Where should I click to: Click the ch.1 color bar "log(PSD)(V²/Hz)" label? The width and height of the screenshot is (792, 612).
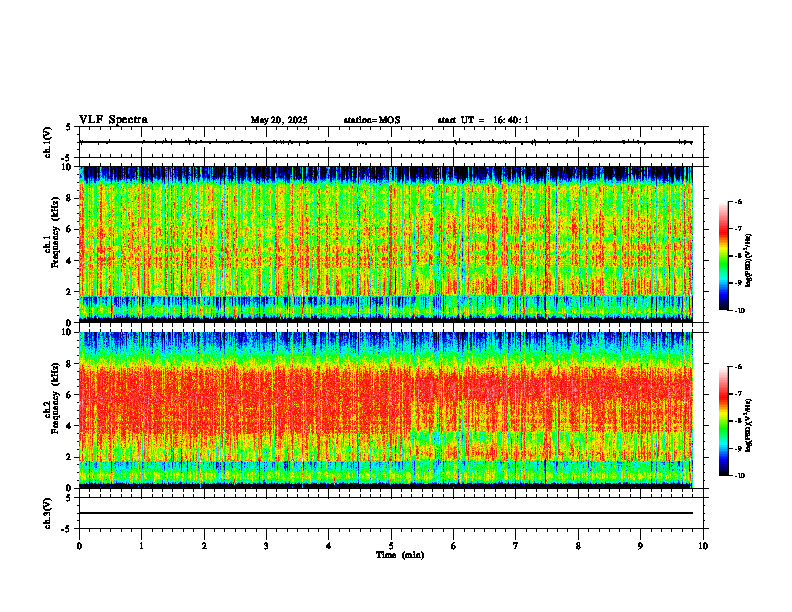pyautogui.click(x=749, y=261)
